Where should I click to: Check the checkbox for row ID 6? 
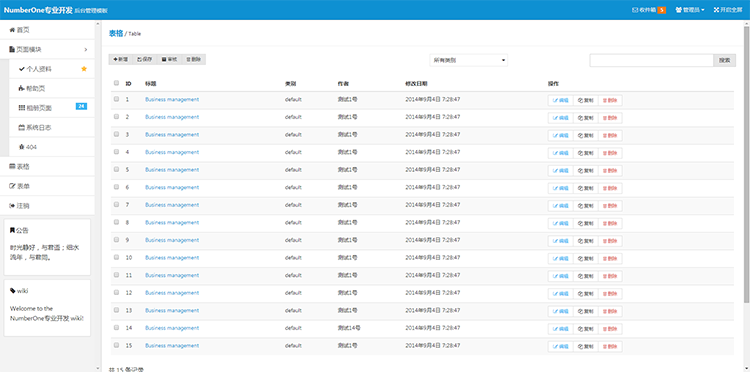[116, 187]
